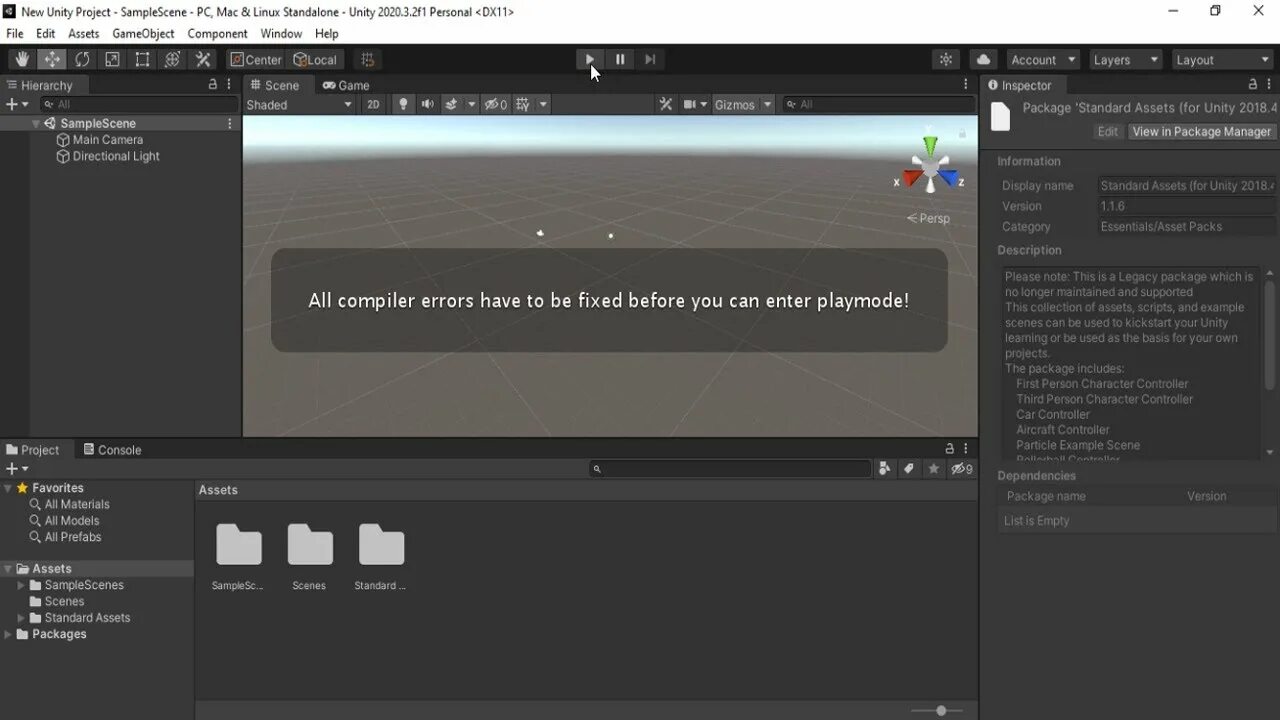The height and width of the screenshot is (720, 1280).
Task: Open the File menu
Action: [15, 33]
